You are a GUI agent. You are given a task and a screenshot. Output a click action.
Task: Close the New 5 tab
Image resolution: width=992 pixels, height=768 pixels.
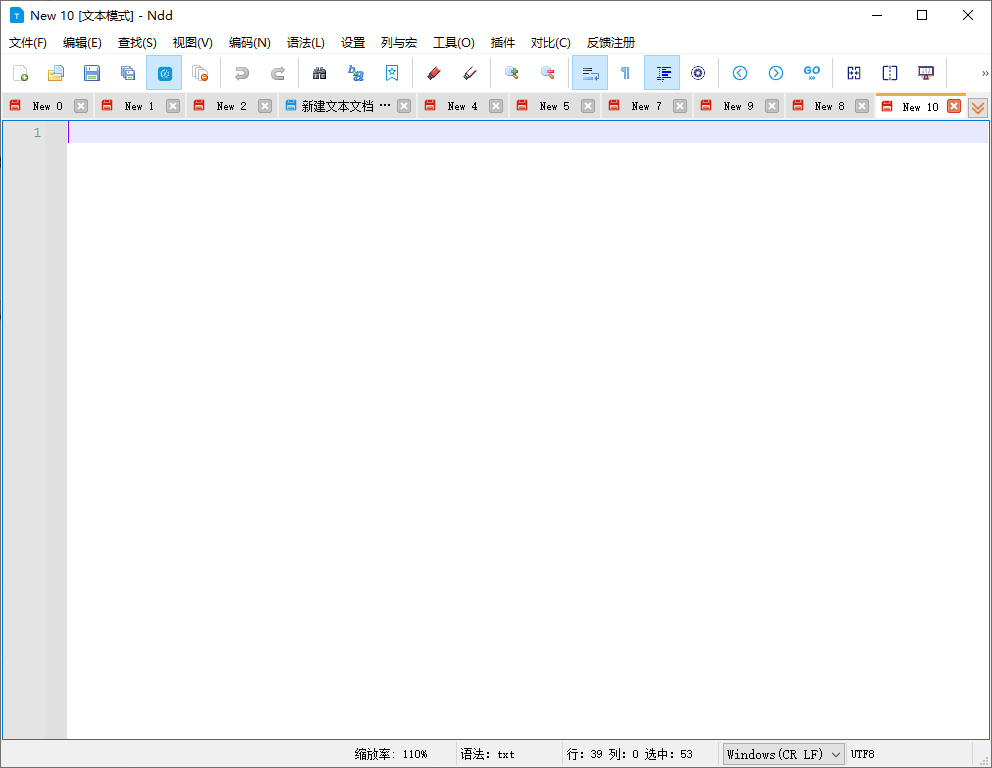click(x=588, y=106)
